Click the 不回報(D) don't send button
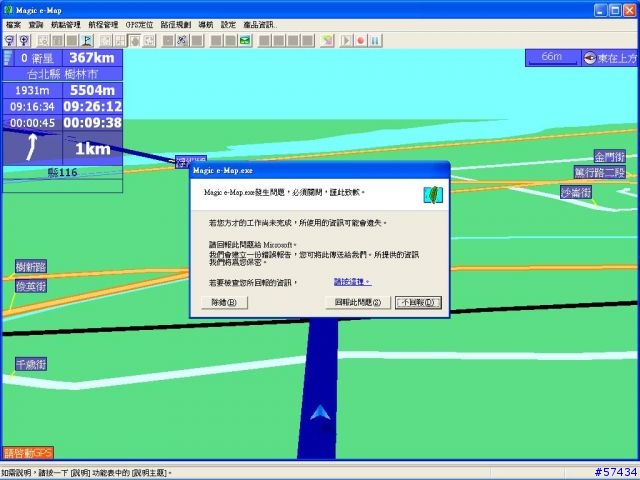640x480 pixels. [418, 302]
